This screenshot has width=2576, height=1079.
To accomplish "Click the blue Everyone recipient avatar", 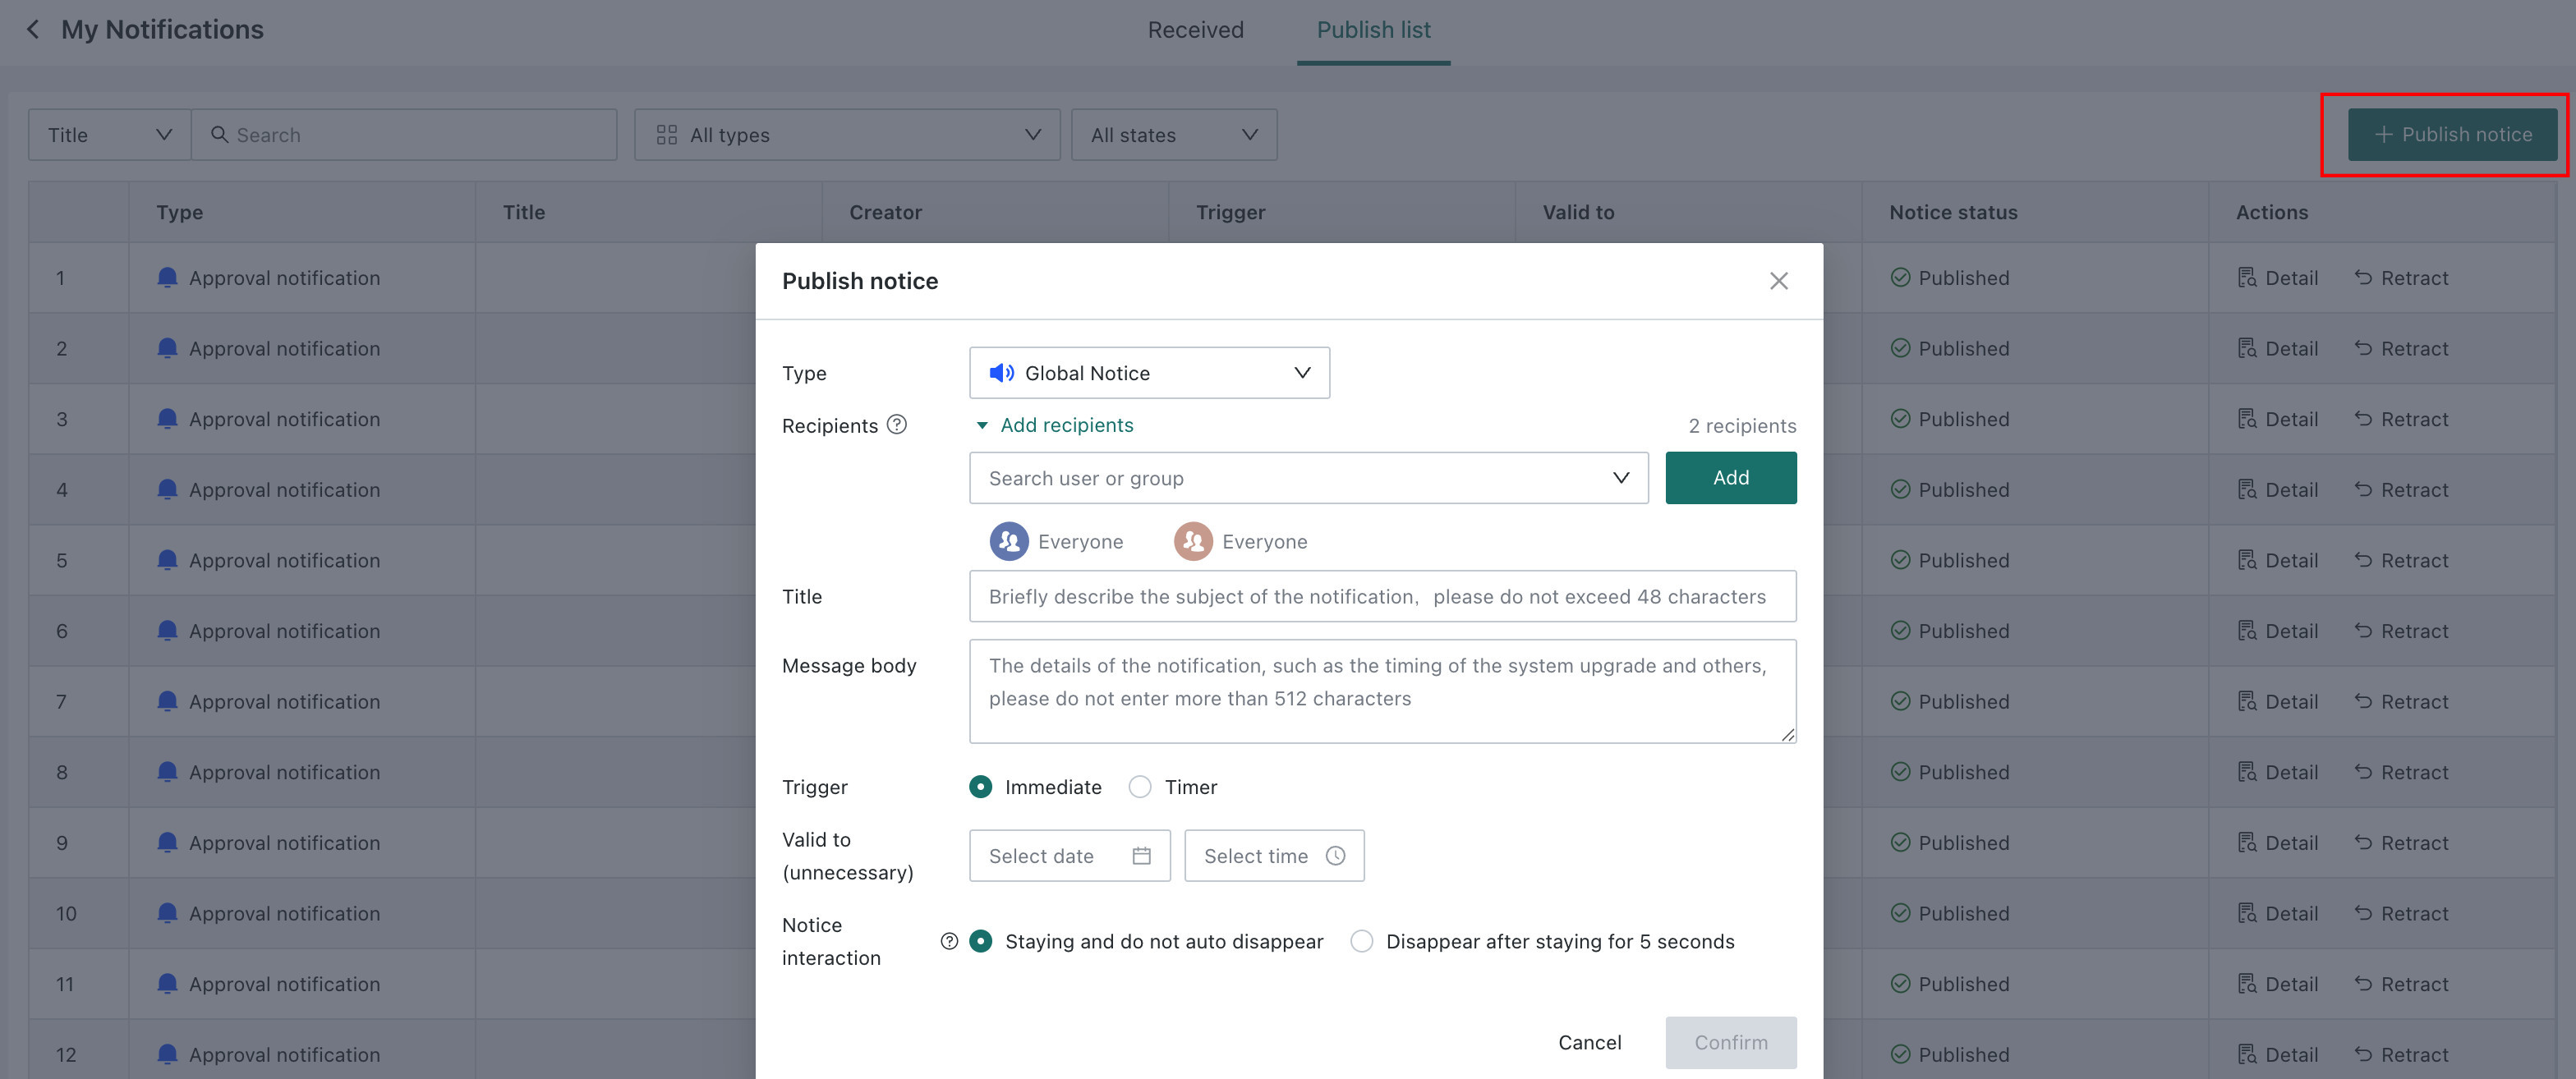I will coord(1009,541).
